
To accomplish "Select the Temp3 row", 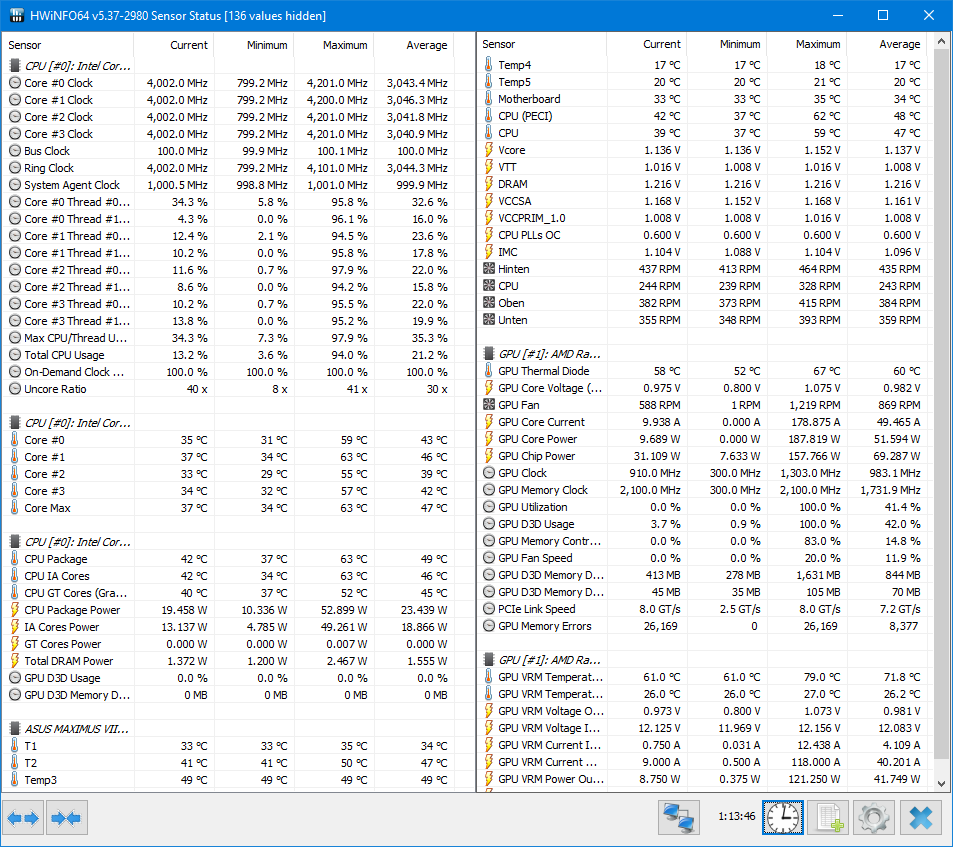I will point(229,781).
